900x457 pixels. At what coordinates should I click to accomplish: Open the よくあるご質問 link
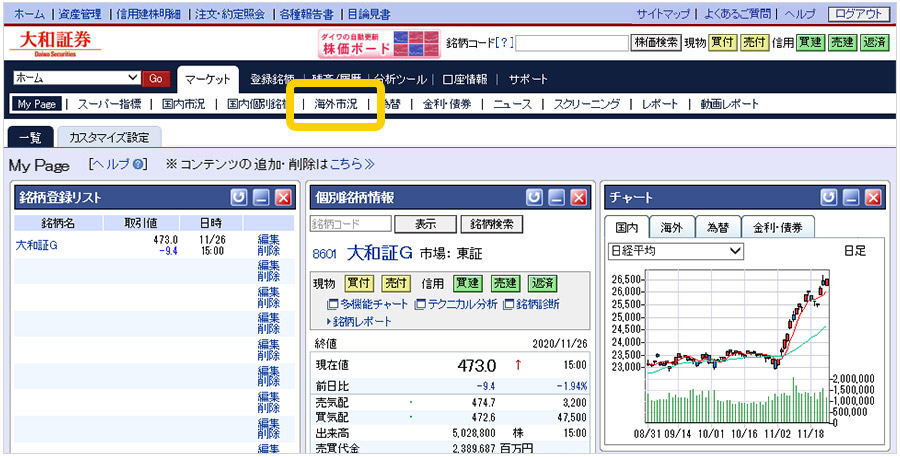736,15
